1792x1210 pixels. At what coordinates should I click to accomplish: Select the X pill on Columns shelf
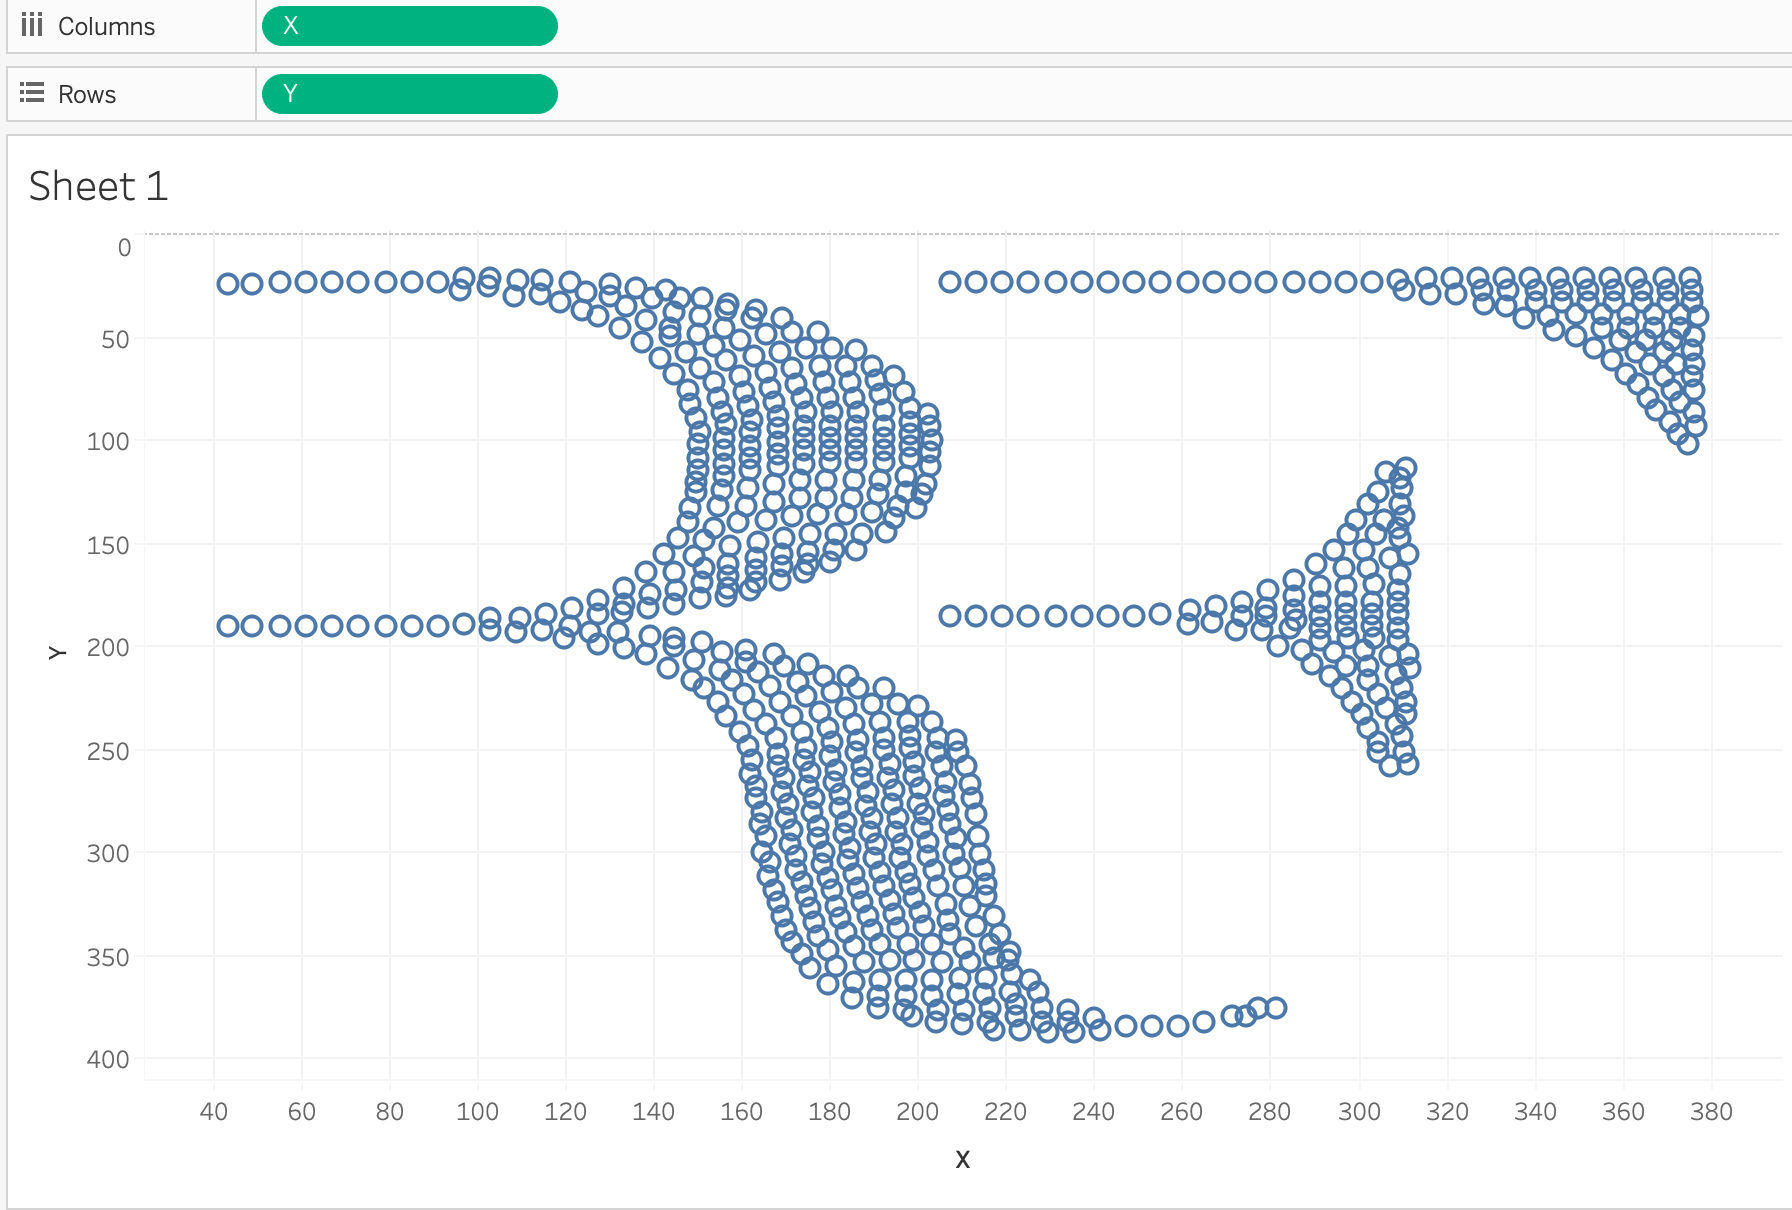tap(409, 26)
